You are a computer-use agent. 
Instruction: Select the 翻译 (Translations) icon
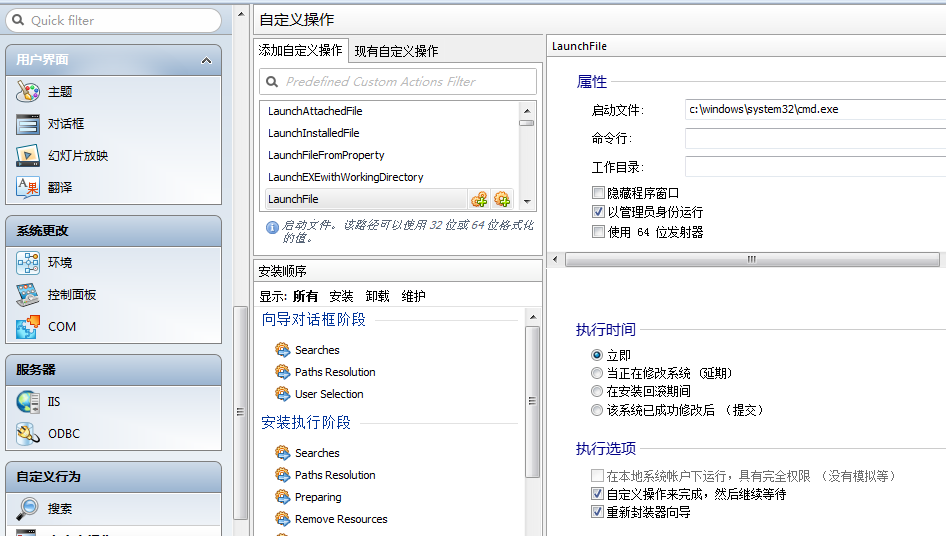pyautogui.click(x=28, y=187)
